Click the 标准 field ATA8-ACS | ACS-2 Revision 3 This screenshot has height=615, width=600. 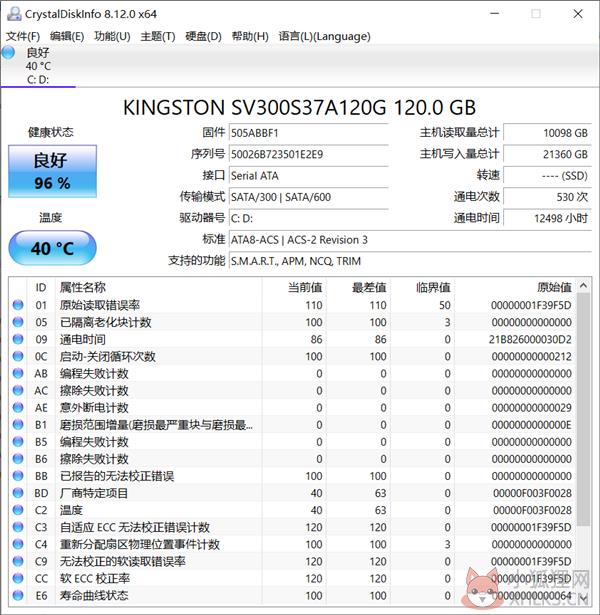(410, 240)
